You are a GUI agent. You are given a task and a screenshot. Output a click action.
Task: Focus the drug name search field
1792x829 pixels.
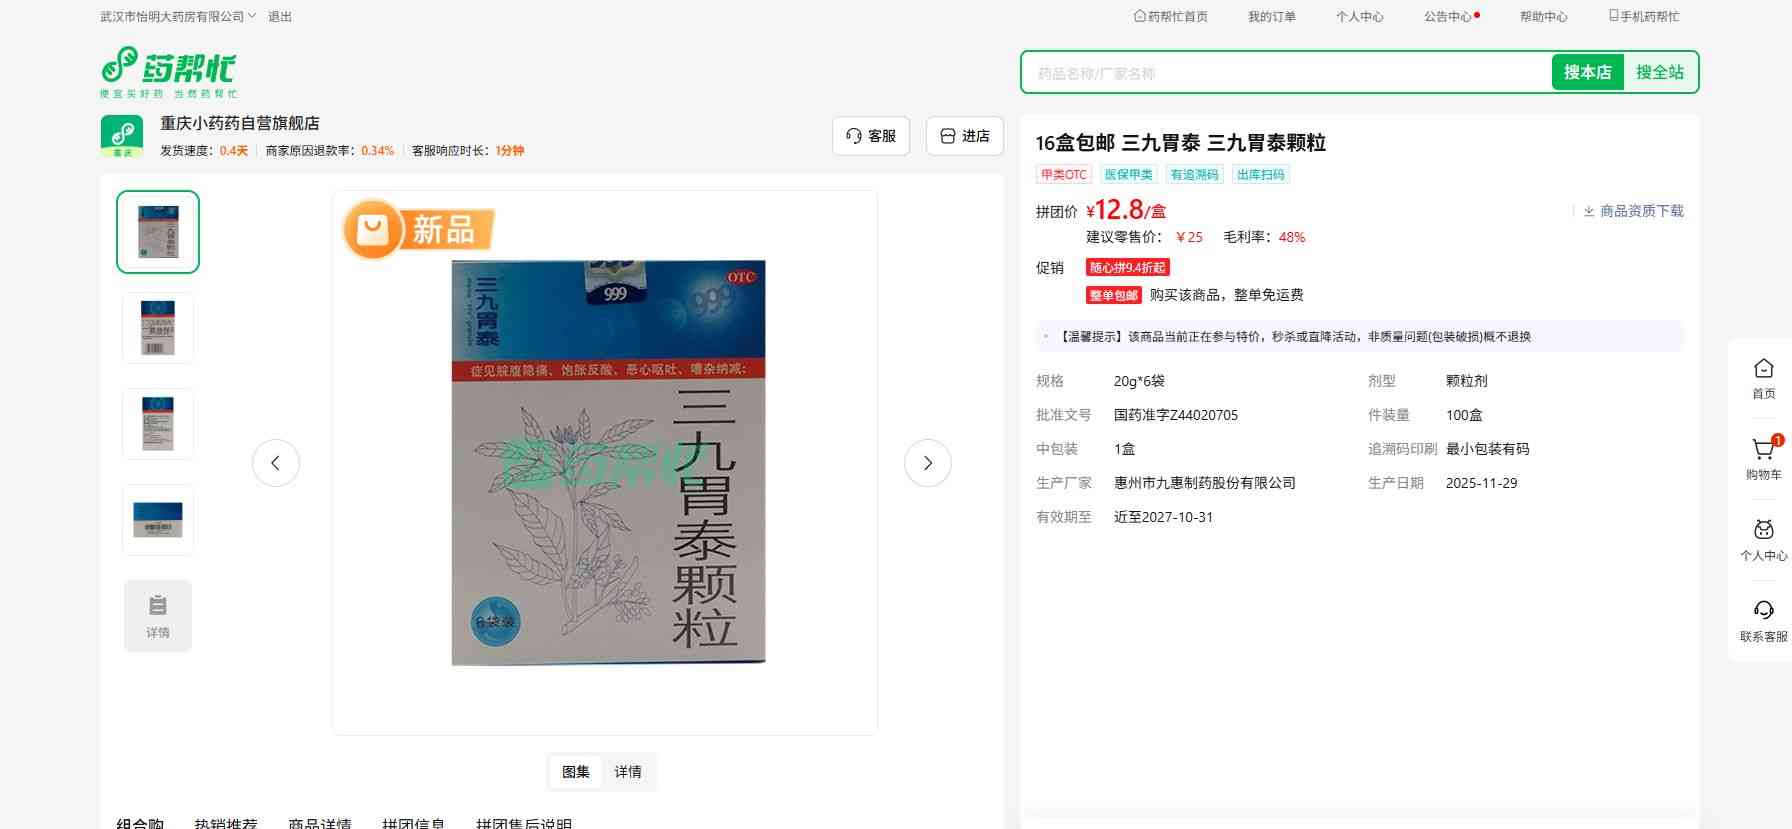click(x=1285, y=73)
